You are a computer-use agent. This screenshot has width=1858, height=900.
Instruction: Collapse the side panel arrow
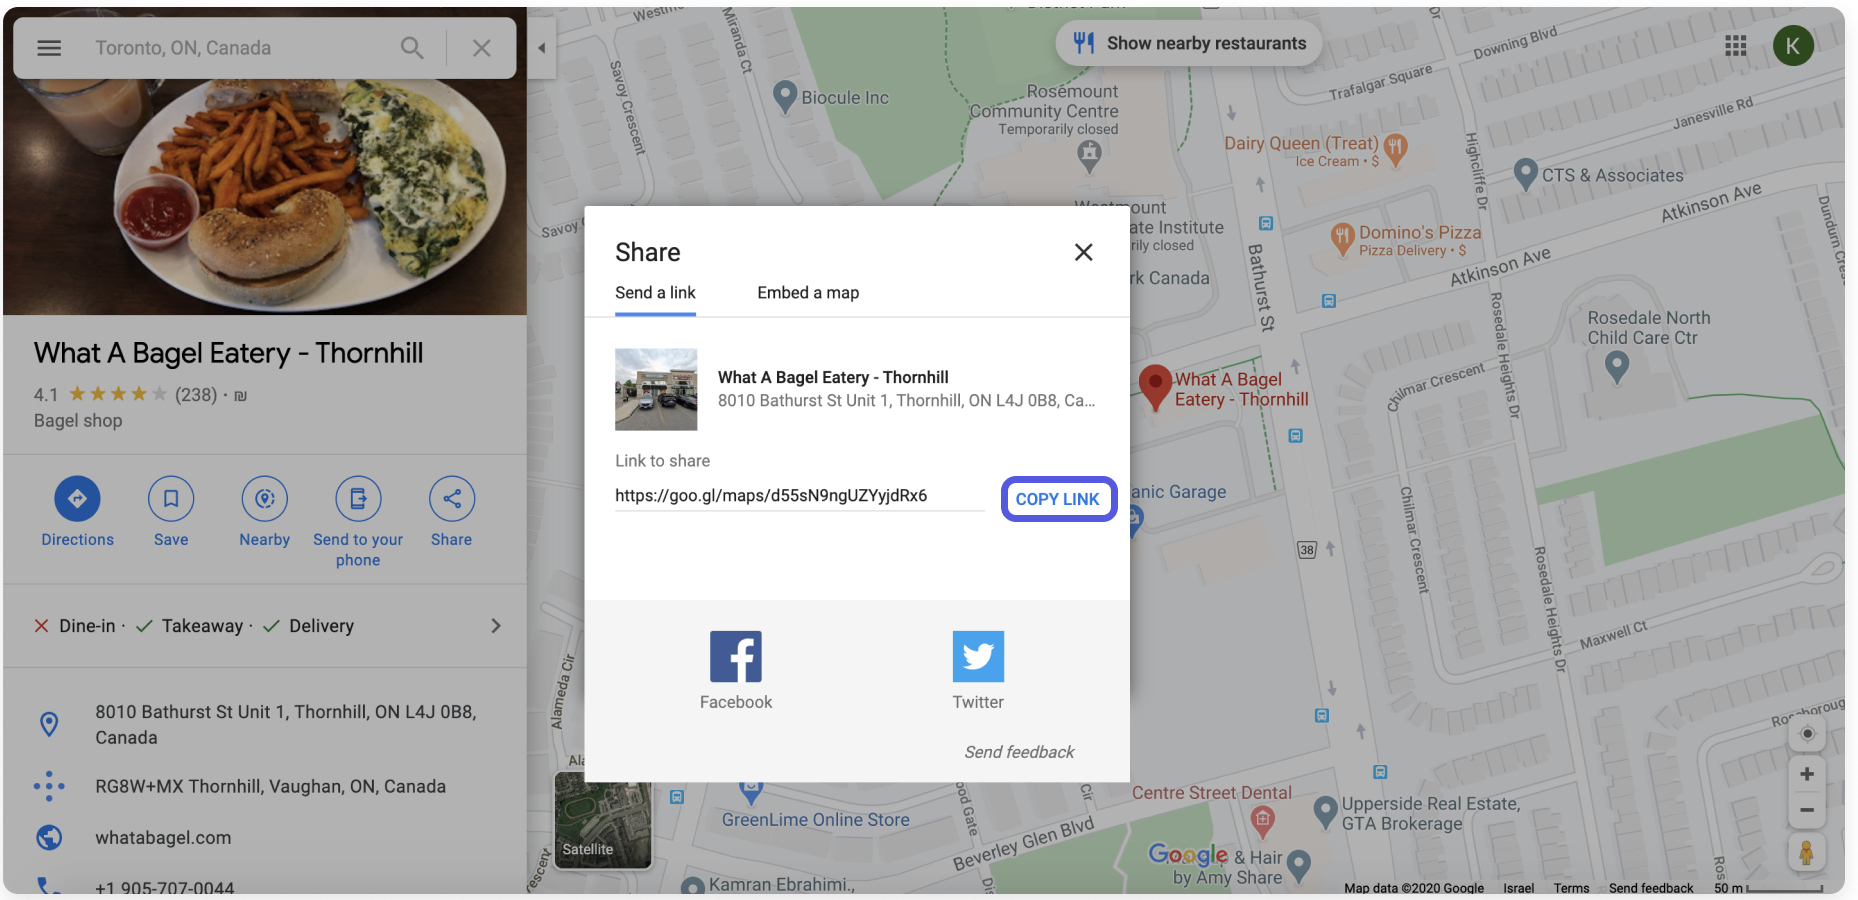[541, 48]
